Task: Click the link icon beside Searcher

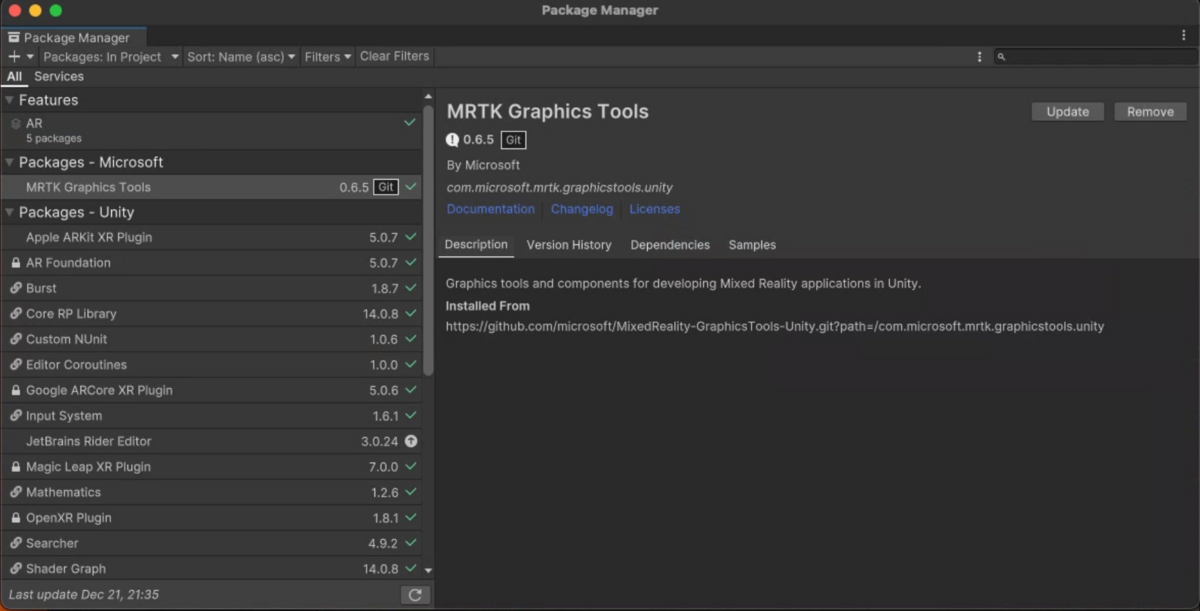Action: point(15,543)
